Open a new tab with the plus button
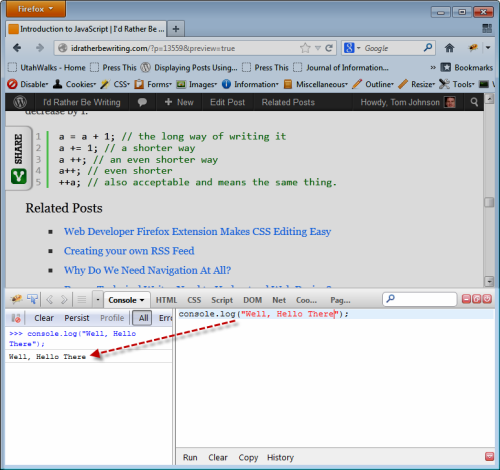 click(x=176, y=29)
